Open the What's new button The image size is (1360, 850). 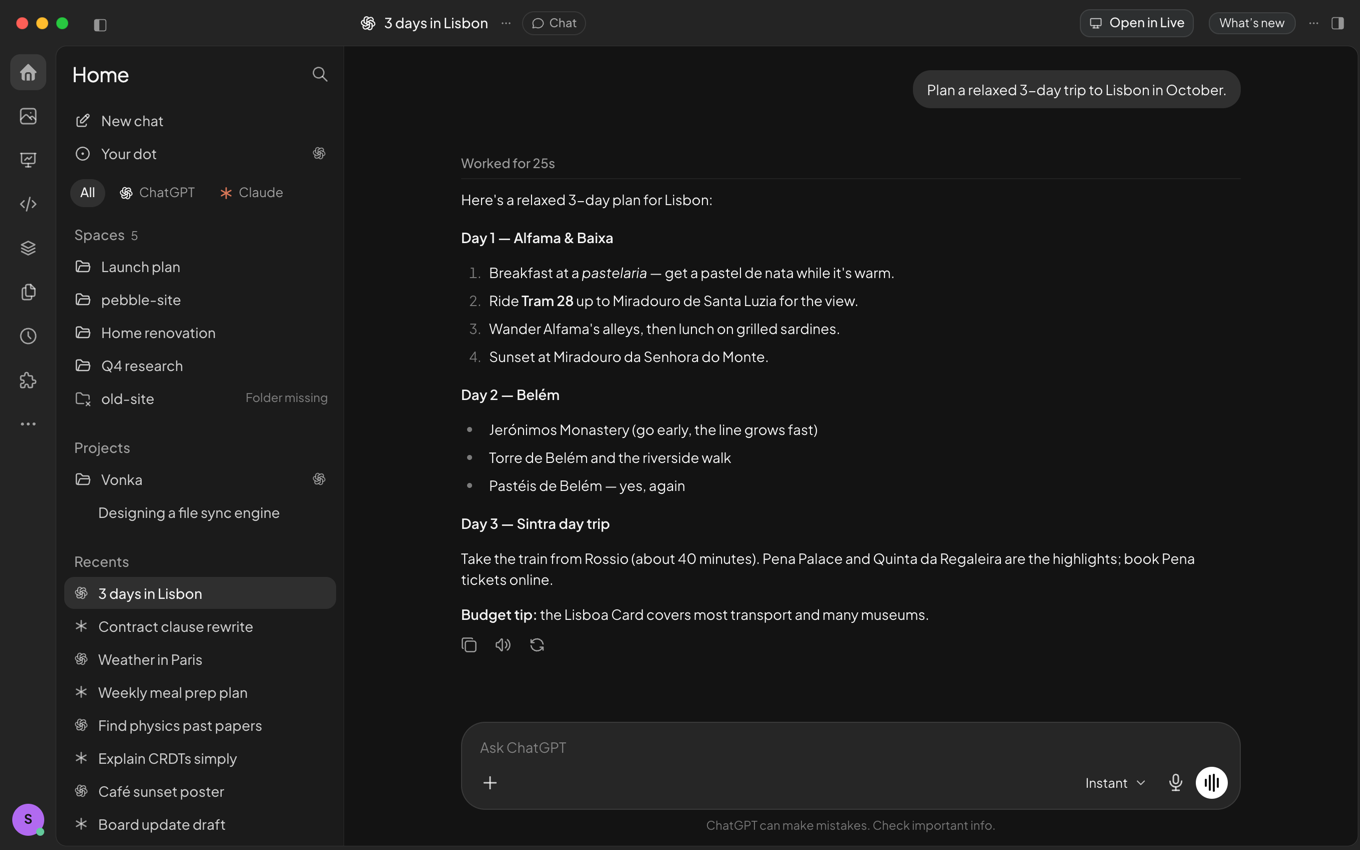[1252, 23]
